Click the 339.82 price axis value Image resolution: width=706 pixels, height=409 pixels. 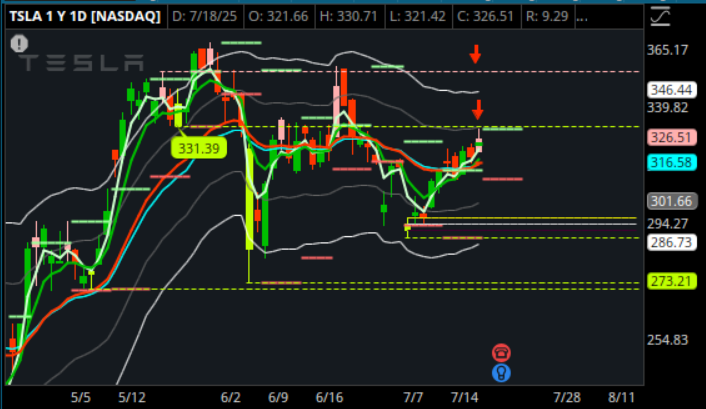[x=668, y=108]
